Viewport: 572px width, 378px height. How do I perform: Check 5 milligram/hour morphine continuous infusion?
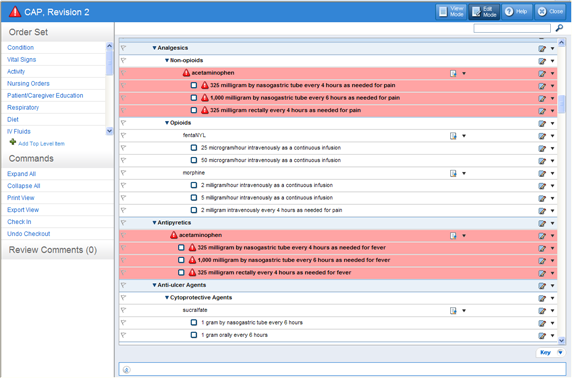tap(194, 198)
